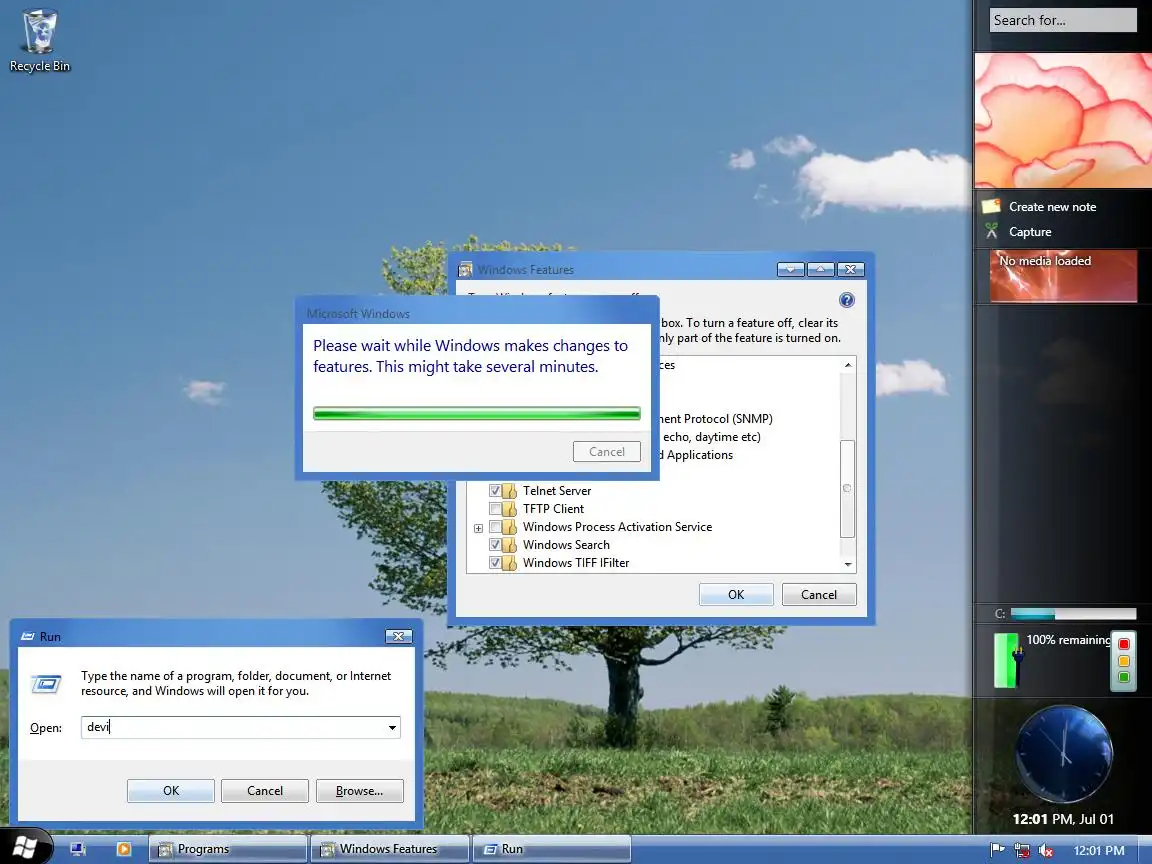The height and width of the screenshot is (864, 1152).
Task: Click Cancel in the progress dialog
Action: [x=607, y=451]
